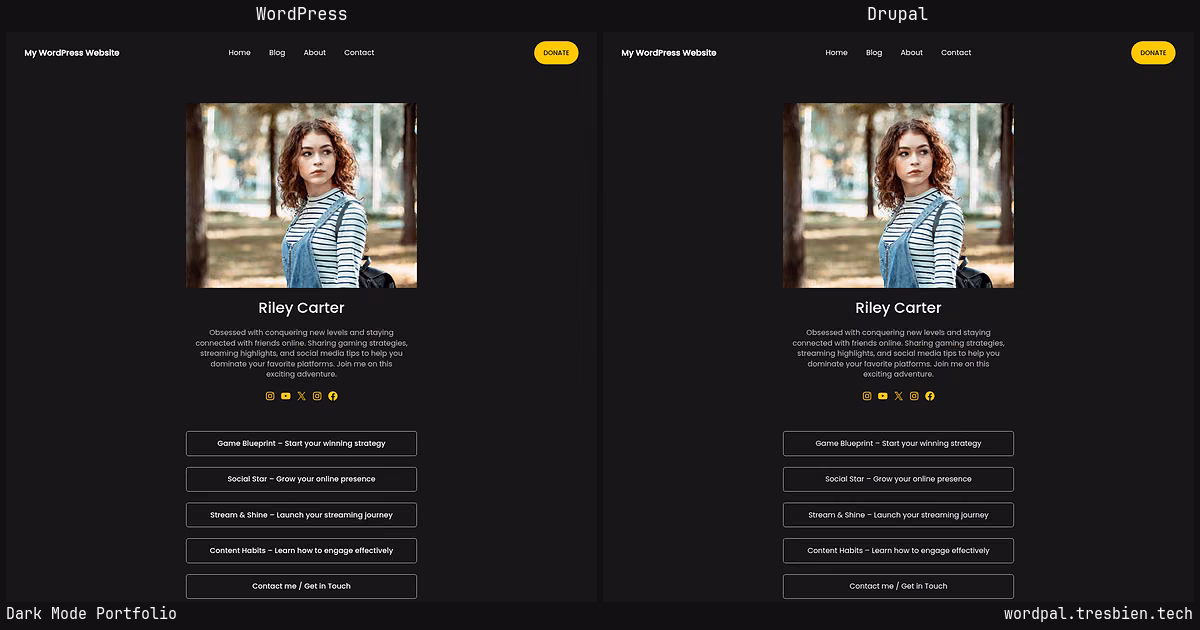Click the WordPress column label

(x=301, y=14)
